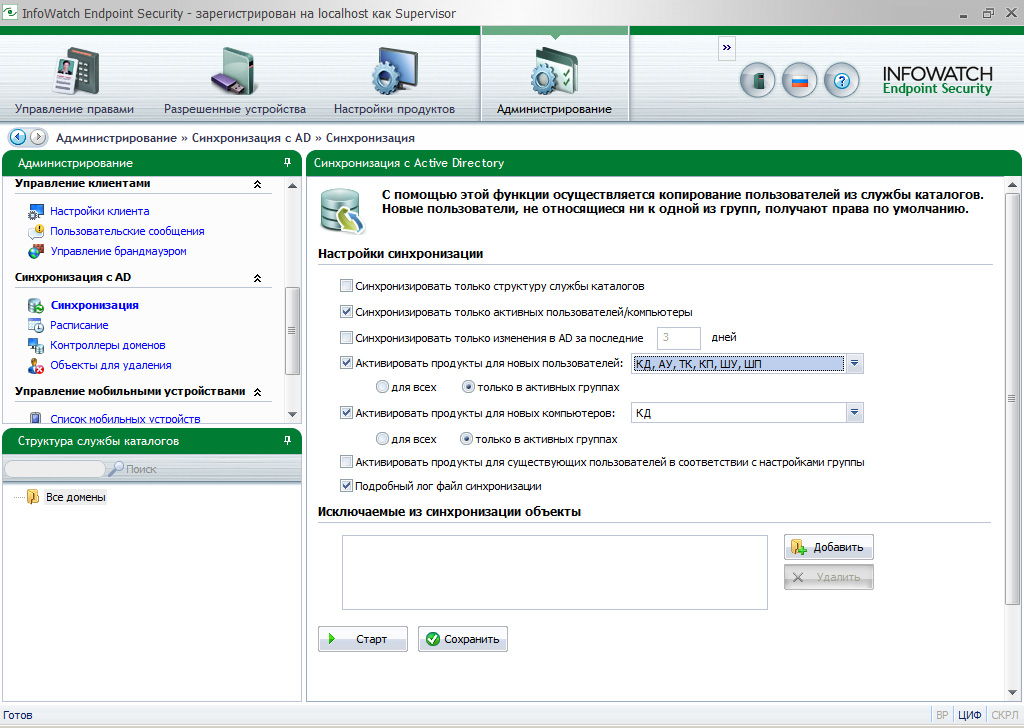Click the Контроллеры доменов icon
Image resolution: width=1024 pixels, height=728 pixels.
[x=35, y=345]
